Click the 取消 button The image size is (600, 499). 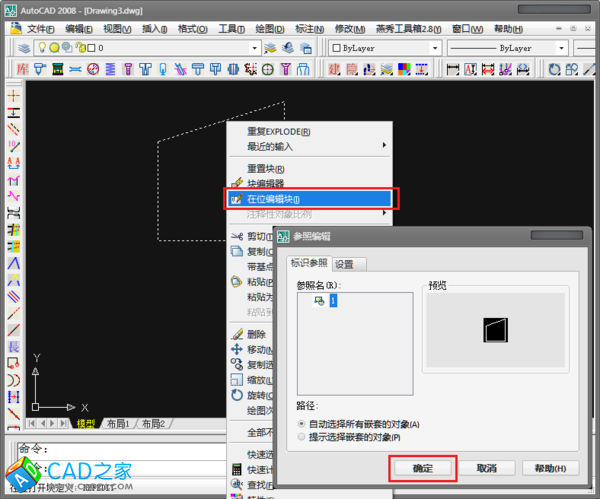(x=487, y=468)
